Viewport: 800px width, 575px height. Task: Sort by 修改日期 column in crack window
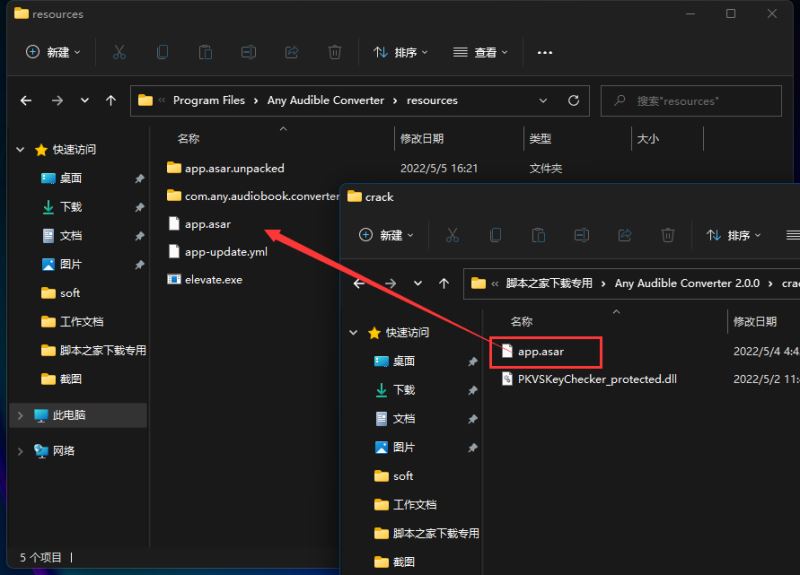click(755, 321)
